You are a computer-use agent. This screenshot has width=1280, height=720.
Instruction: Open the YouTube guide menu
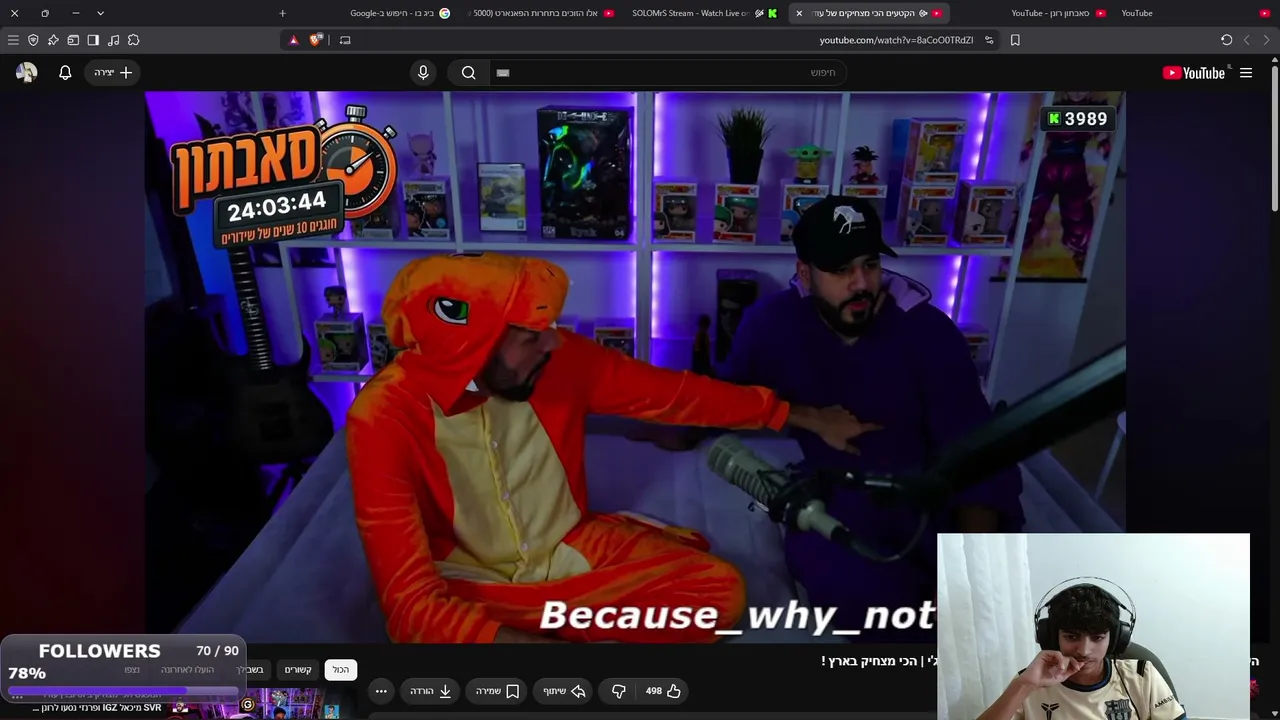click(x=1246, y=72)
